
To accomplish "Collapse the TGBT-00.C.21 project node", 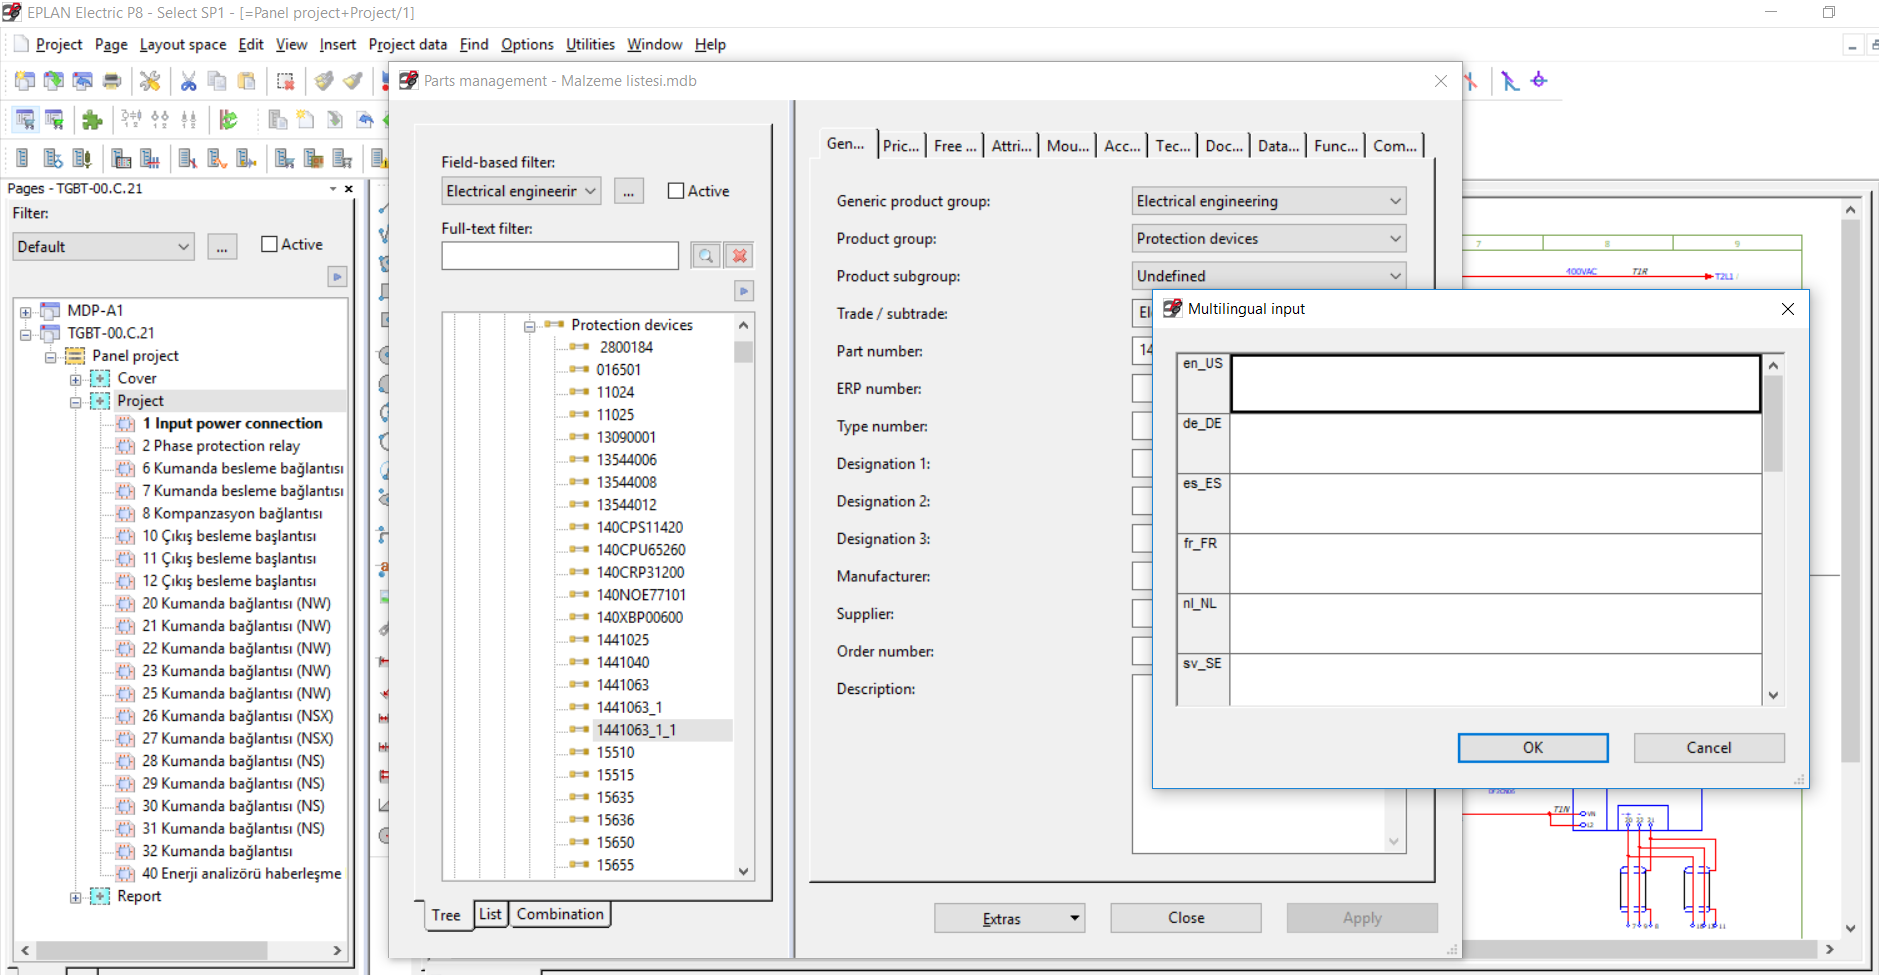I will tap(26, 334).
